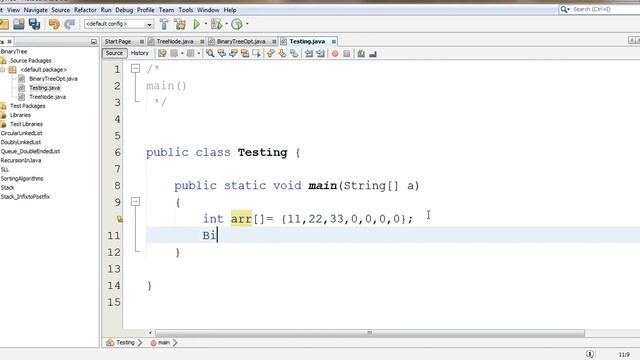
Task: Click the Redo toolbar icon
Action: click(69, 24)
